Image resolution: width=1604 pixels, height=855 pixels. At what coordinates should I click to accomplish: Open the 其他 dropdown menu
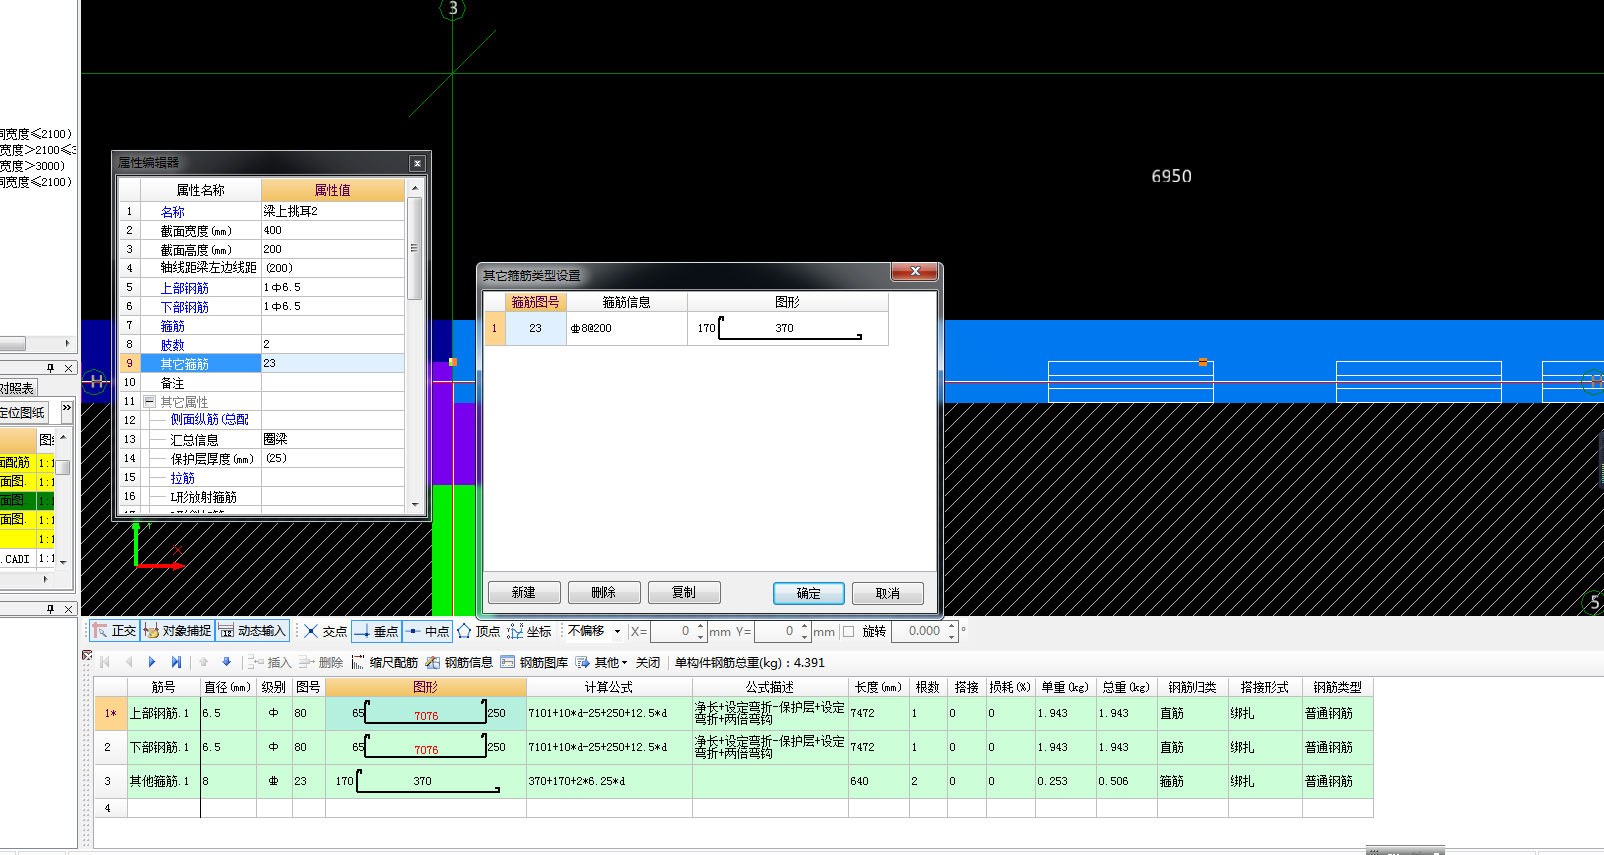pos(602,662)
